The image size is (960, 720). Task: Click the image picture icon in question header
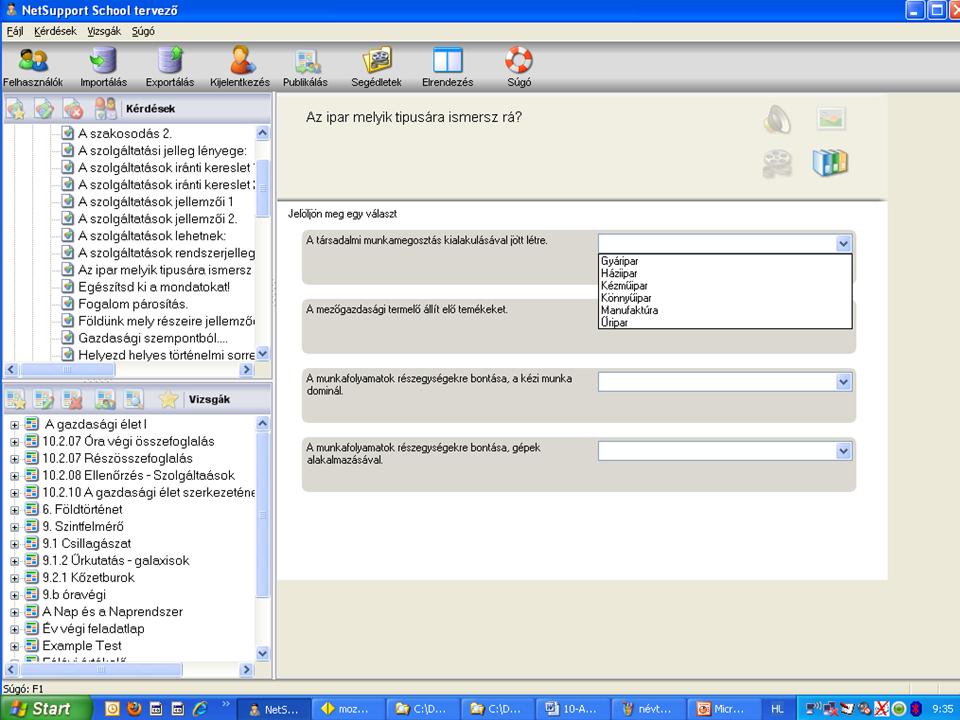point(830,120)
